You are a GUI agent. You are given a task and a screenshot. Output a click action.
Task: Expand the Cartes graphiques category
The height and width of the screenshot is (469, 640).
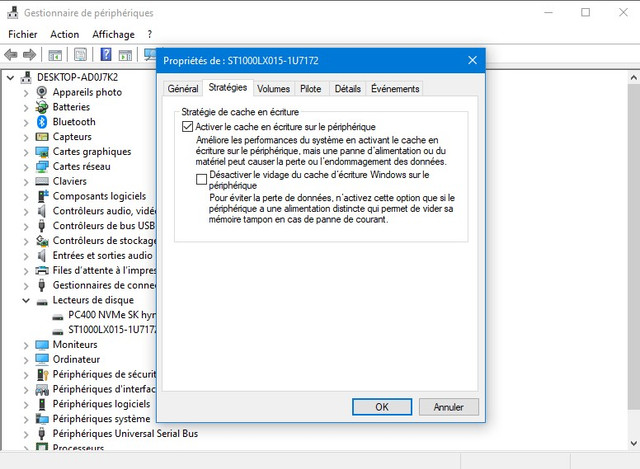point(26,153)
